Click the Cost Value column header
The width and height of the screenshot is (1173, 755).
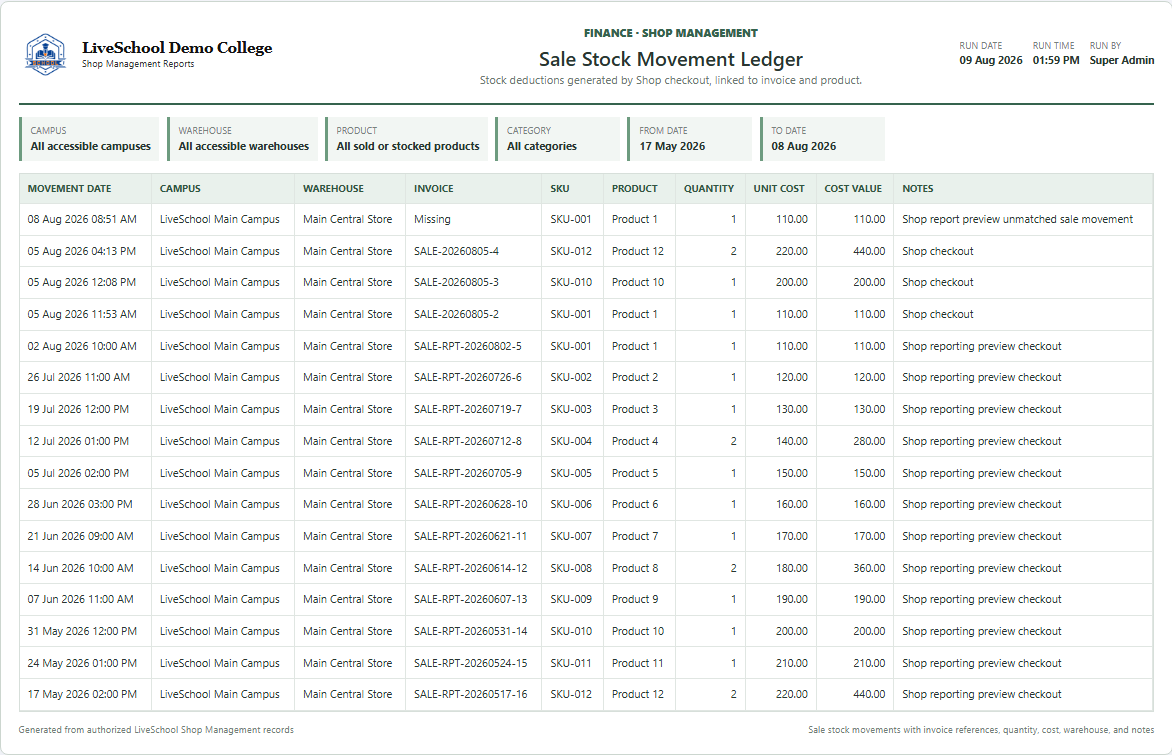853,189
